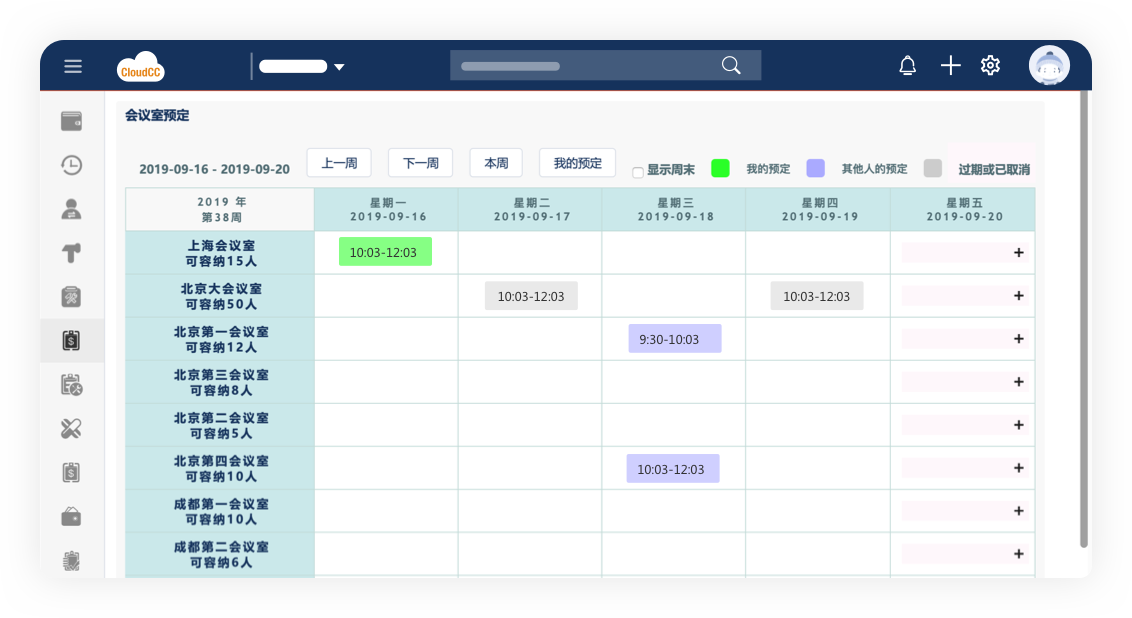
Task: Show 我的预定 bookings
Action: 577,163
